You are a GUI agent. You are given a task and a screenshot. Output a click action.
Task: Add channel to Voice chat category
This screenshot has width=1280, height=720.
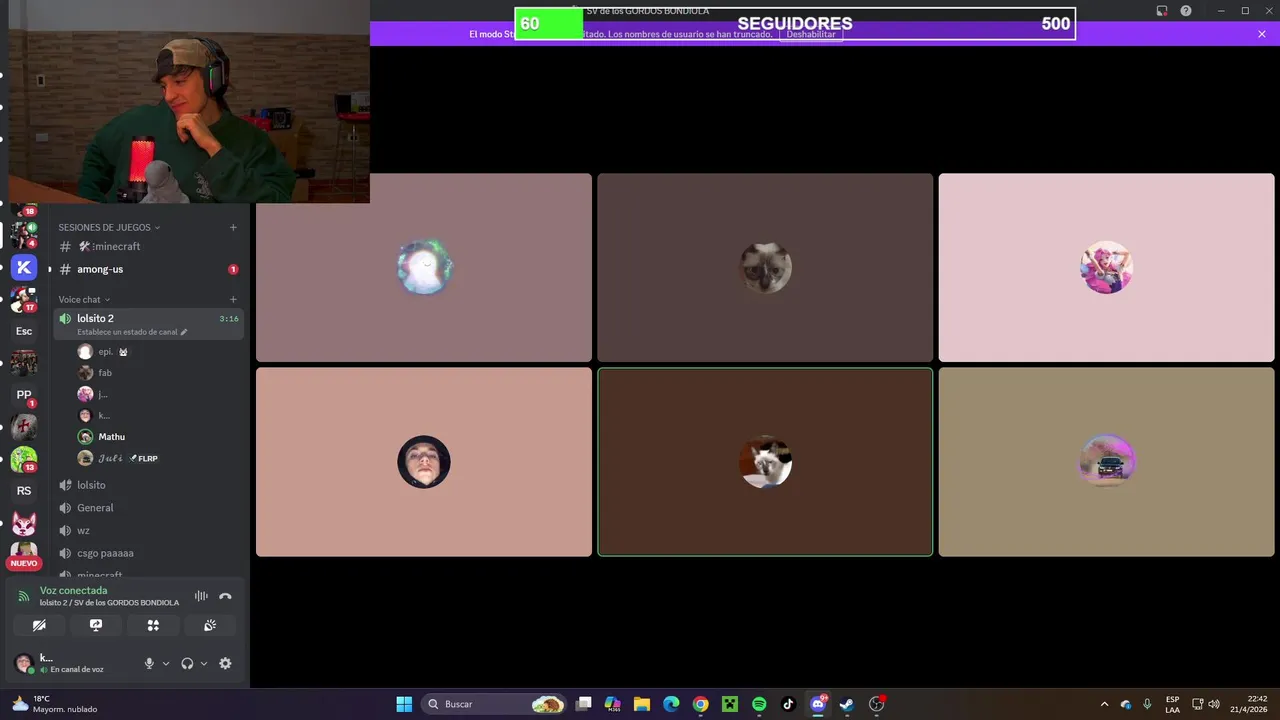point(233,299)
